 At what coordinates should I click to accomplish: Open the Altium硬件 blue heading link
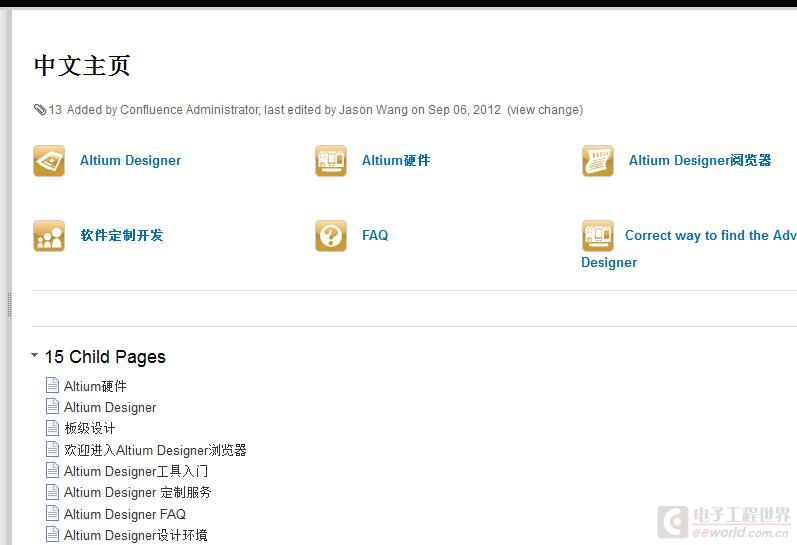click(x=396, y=161)
